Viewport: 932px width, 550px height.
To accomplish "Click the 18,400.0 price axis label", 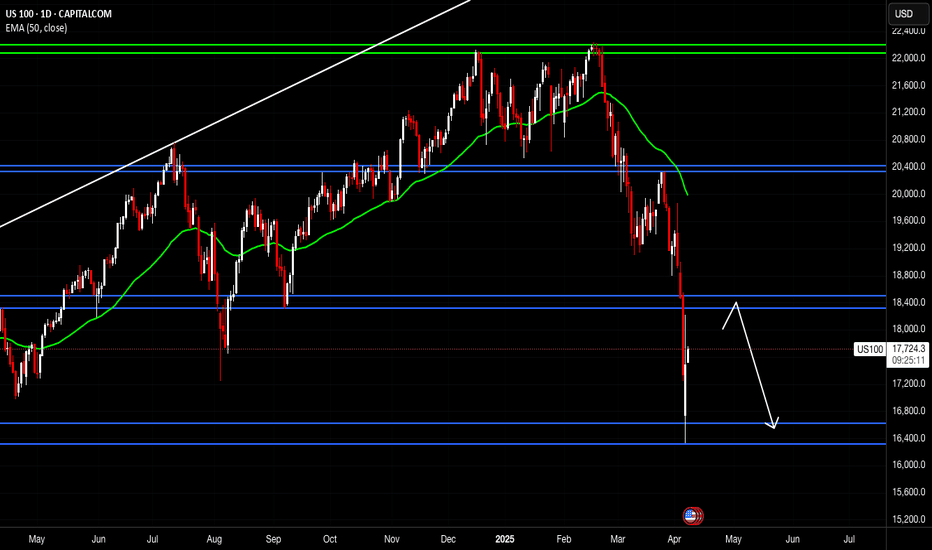I will (x=909, y=302).
